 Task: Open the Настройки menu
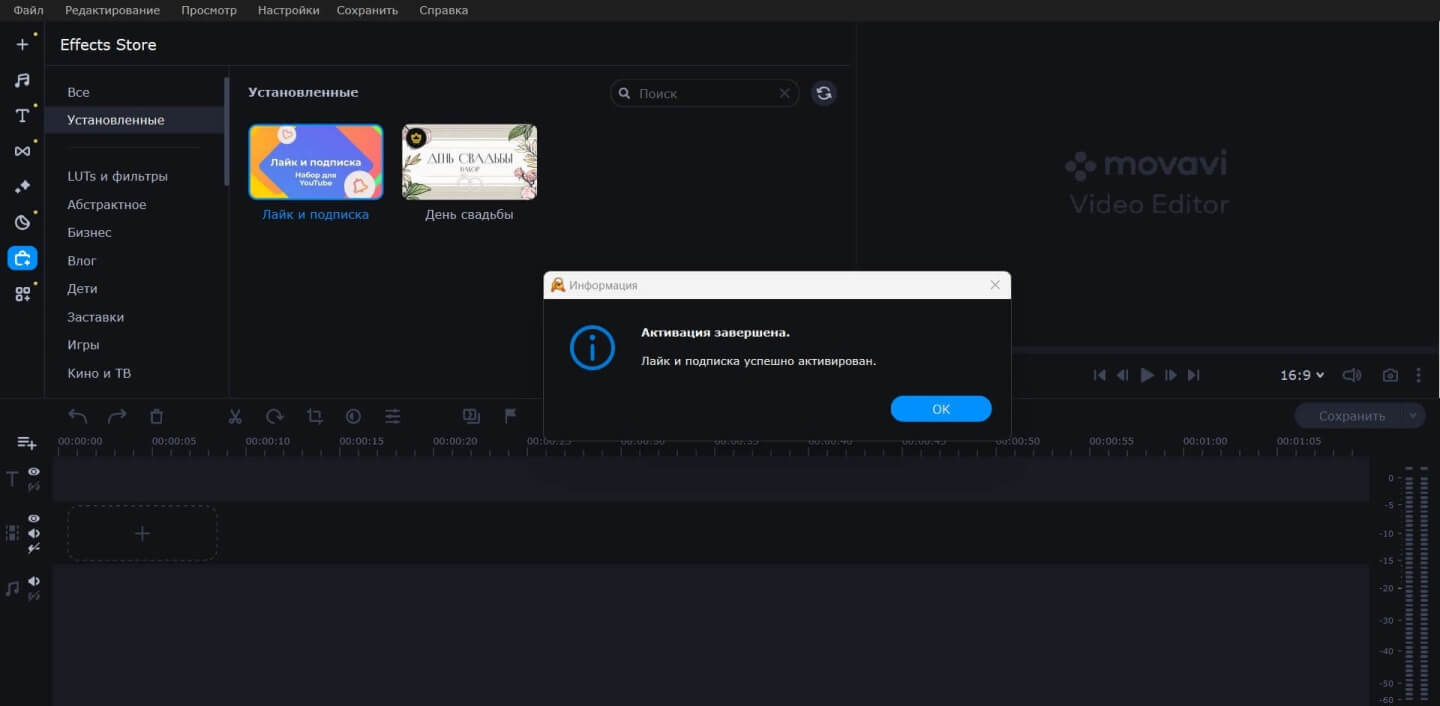point(288,10)
